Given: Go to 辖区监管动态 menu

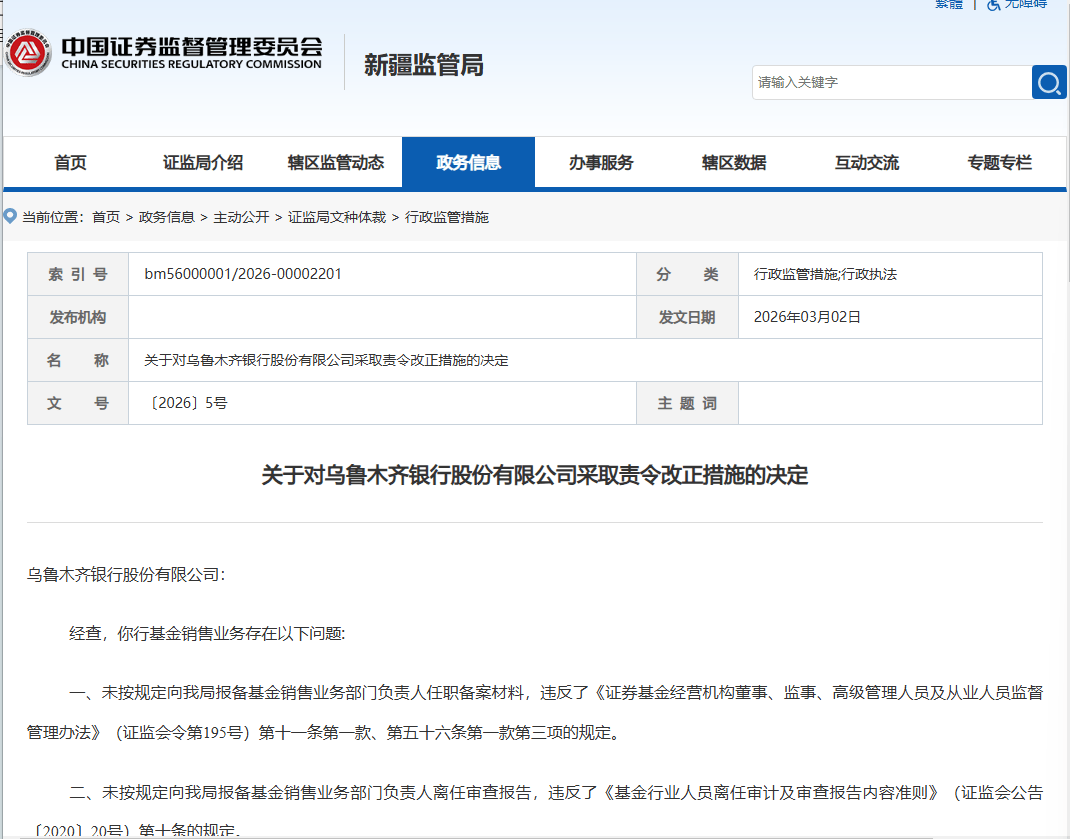Looking at the screenshot, I should tap(336, 163).
